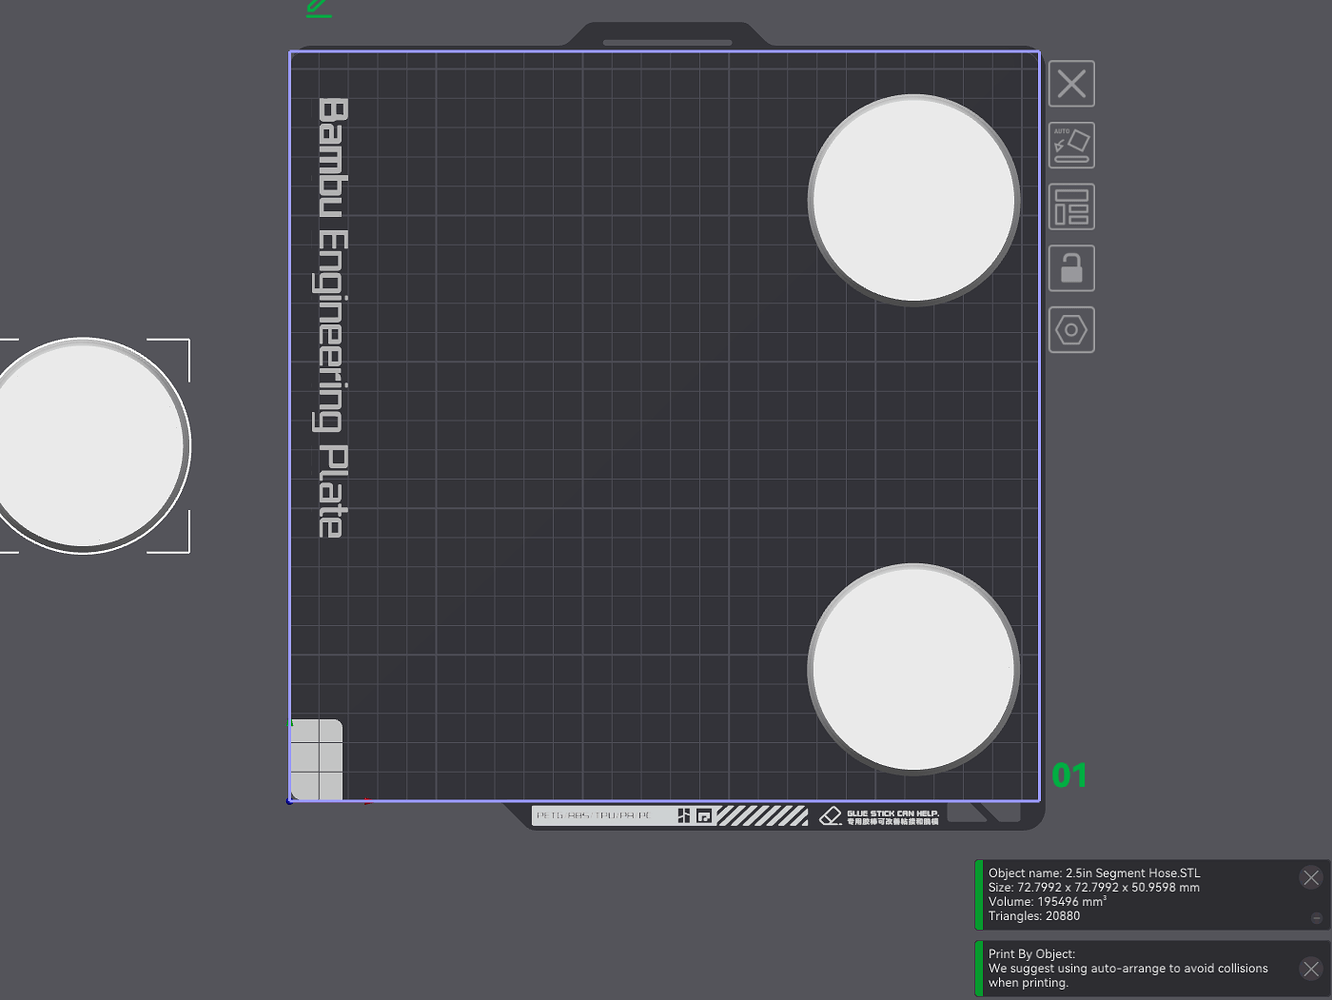Click the 'Volume: 195496 mm³' line

click(1047, 901)
